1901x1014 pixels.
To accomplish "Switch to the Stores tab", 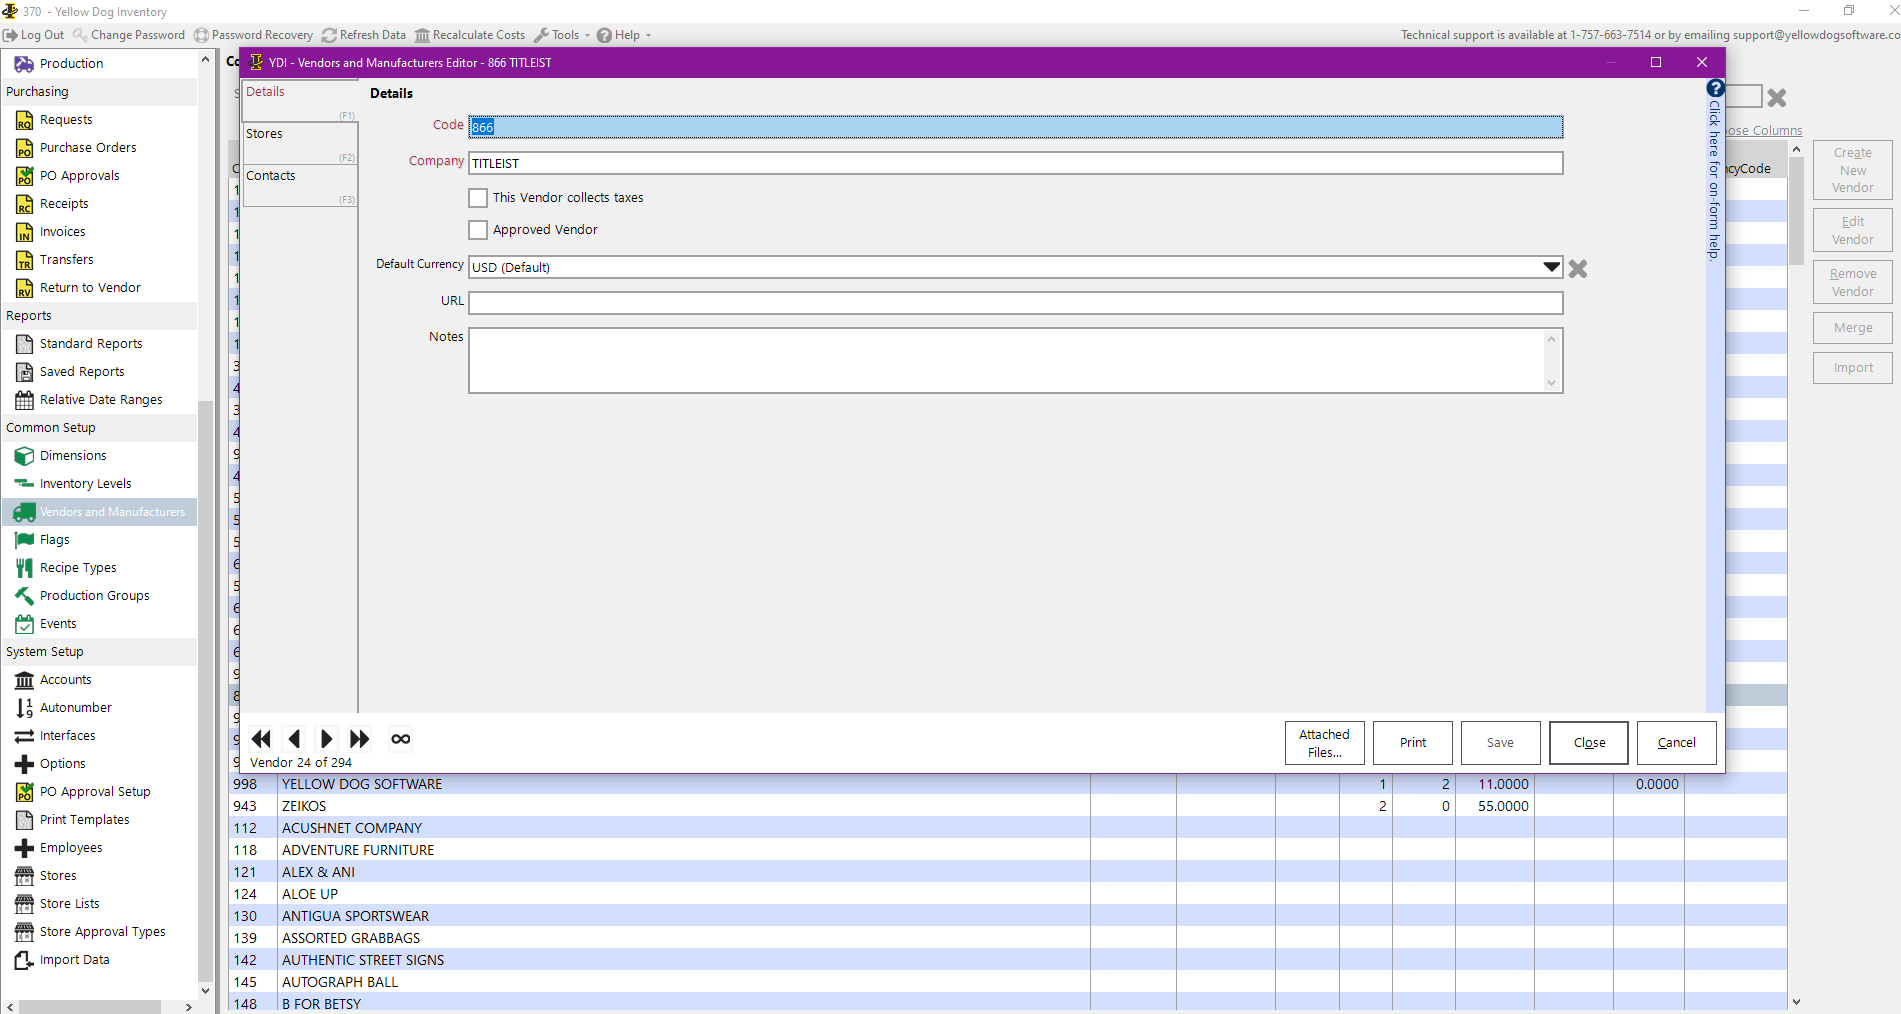I will coord(299,134).
